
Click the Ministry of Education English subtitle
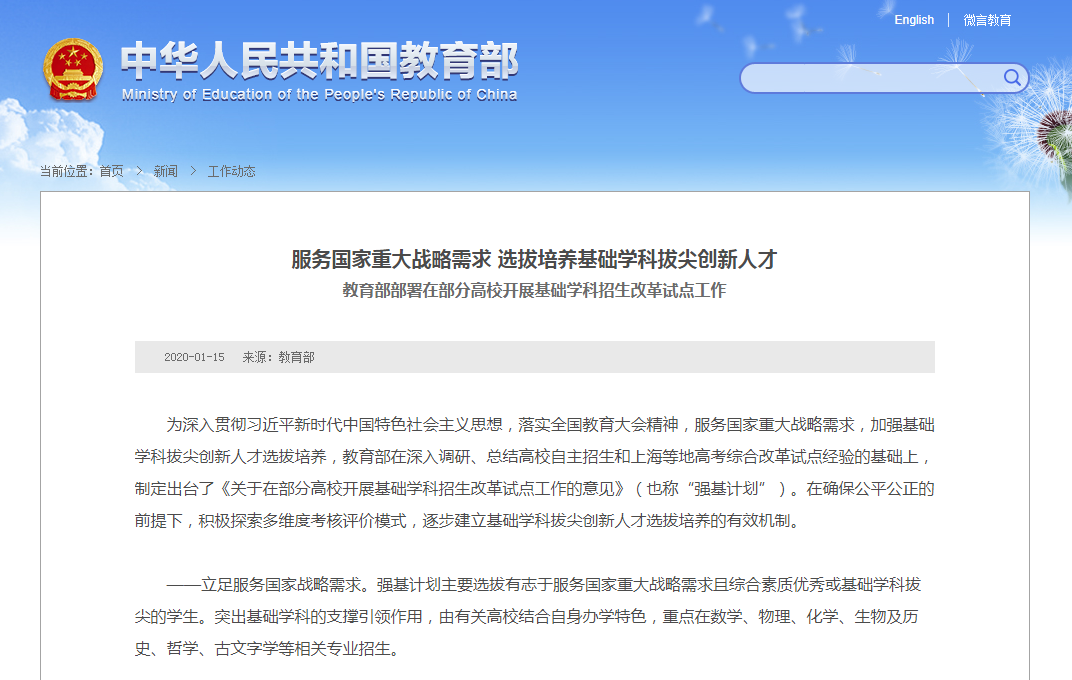tap(319, 94)
